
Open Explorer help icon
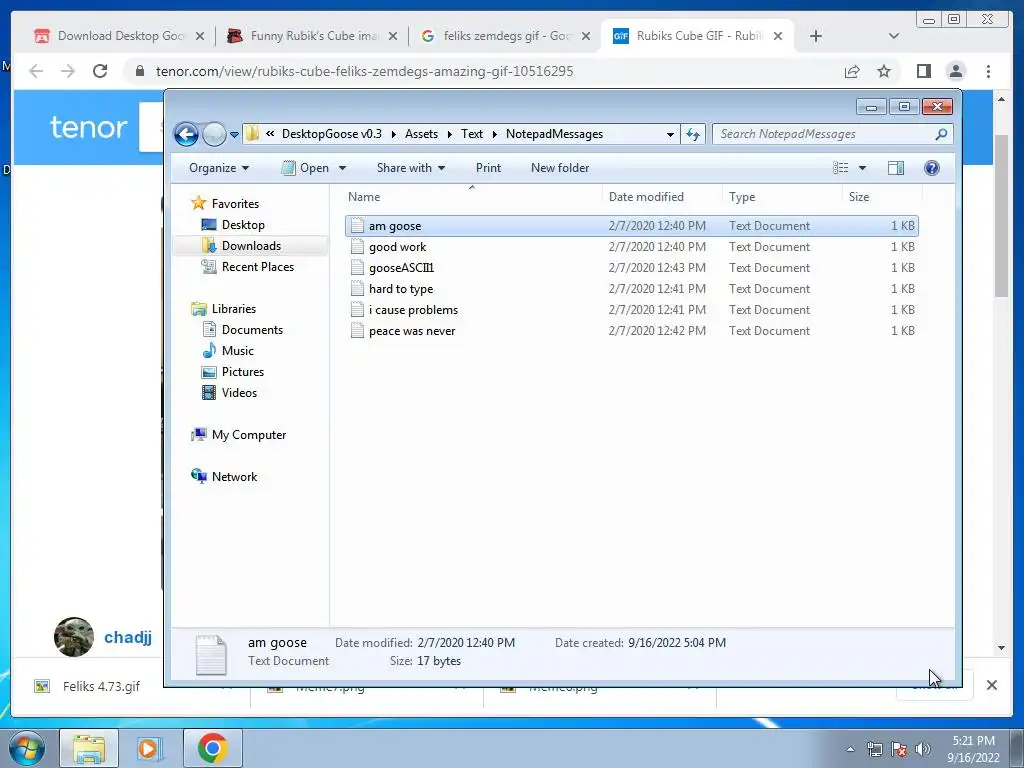click(x=932, y=168)
